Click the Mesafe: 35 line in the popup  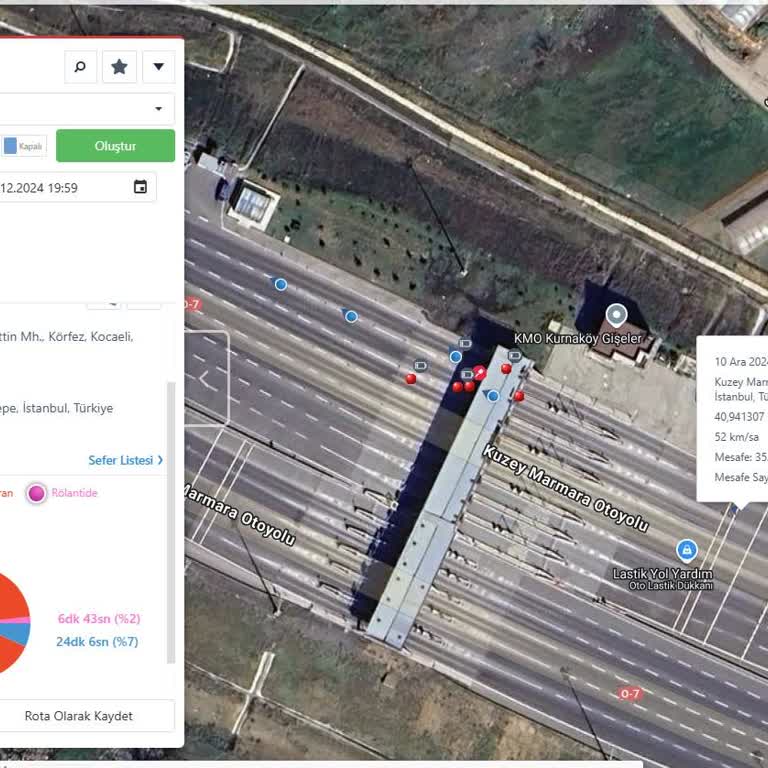click(x=741, y=457)
